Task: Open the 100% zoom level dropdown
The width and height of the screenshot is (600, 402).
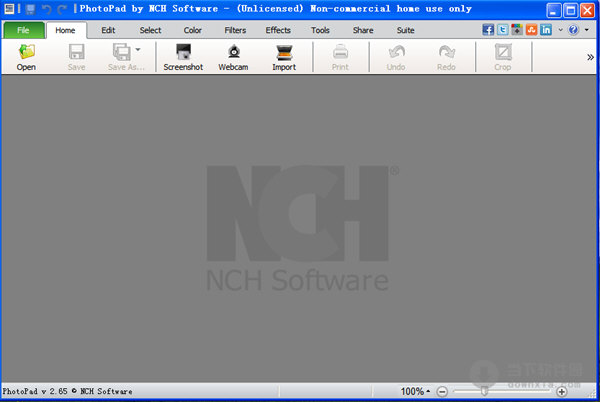Action: 415,391
